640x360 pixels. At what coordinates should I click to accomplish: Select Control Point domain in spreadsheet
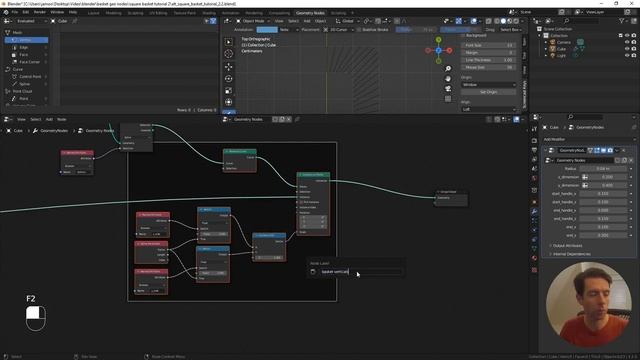(x=27, y=76)
